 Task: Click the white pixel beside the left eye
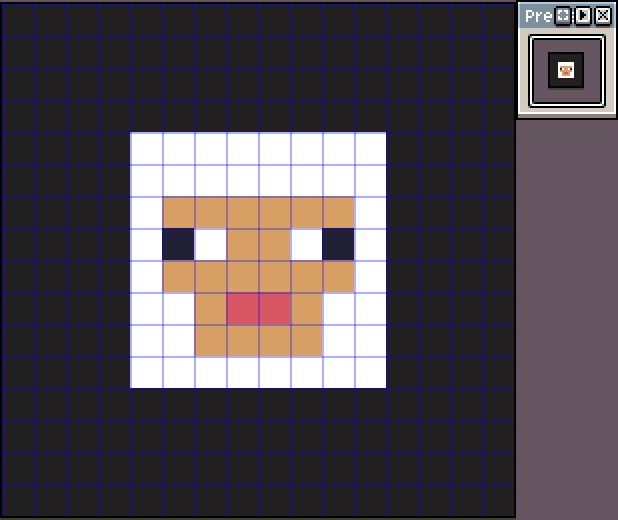coord(210,244)
